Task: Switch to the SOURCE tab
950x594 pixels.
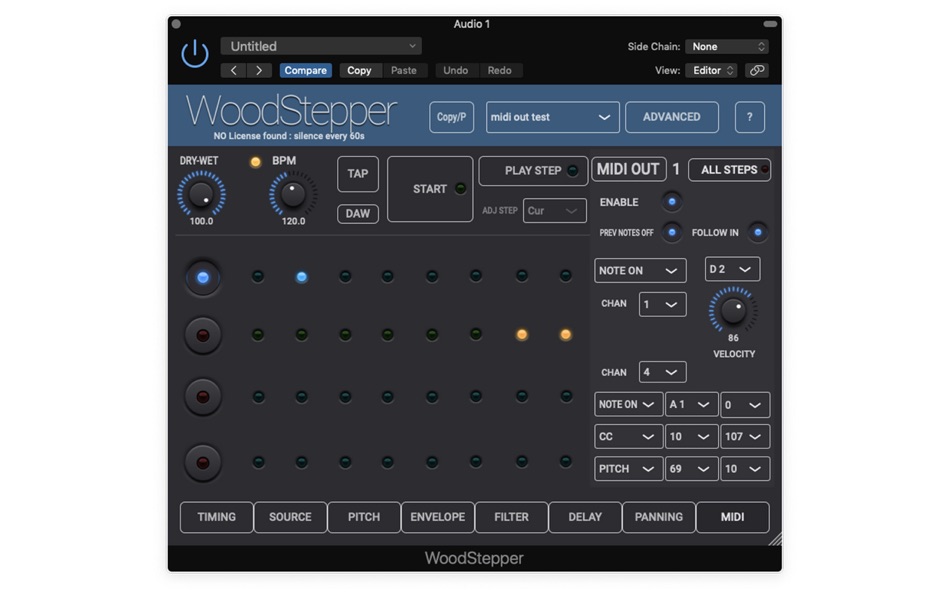Action: [290, 517]
